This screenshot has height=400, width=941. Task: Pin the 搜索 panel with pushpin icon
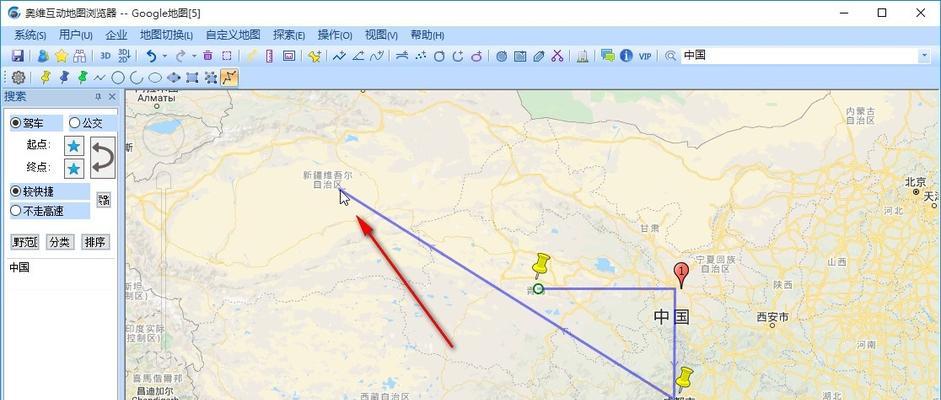tap(98, 97)
